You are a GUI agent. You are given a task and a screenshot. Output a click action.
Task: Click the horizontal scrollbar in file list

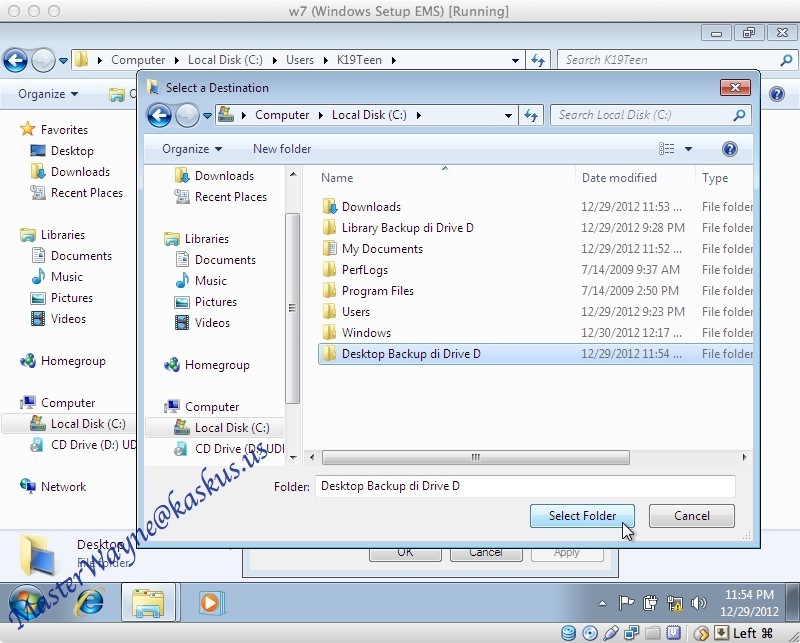click(476, 457)
